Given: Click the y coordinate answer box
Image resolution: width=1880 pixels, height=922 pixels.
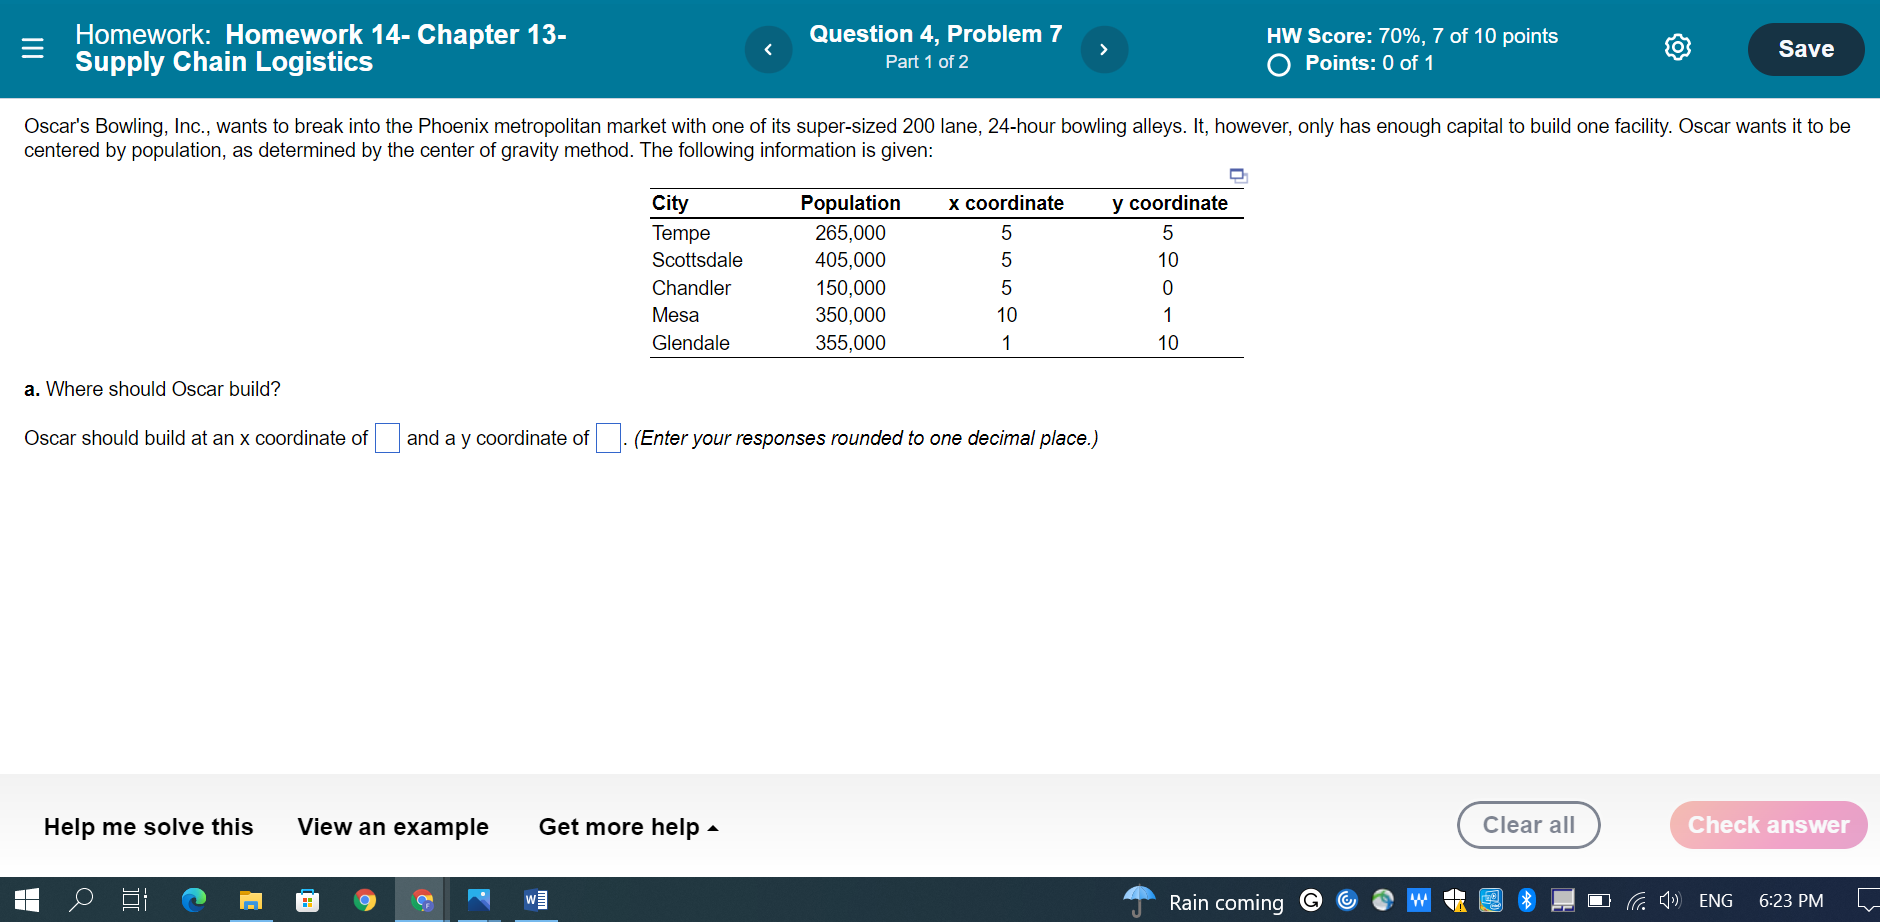Looking at the screenshot, I should [x=608, y=438].
